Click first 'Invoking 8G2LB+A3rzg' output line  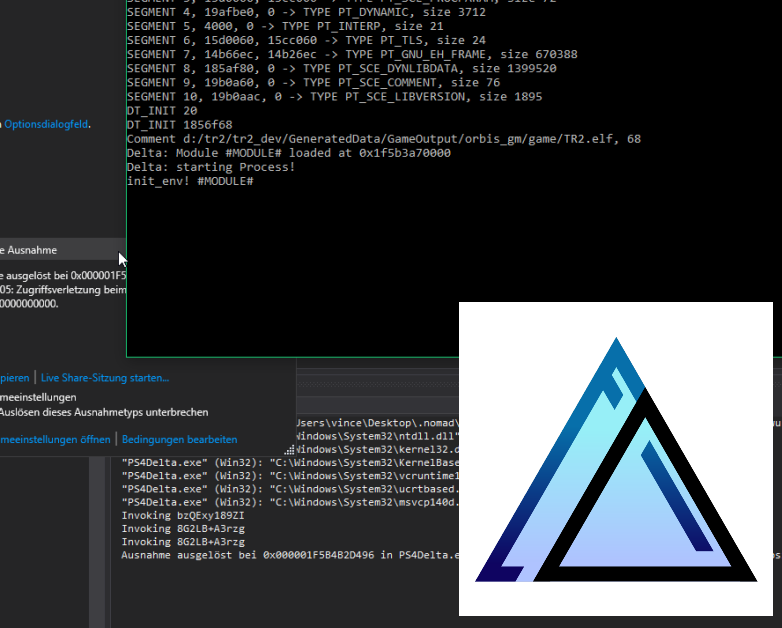(x=183, y=528)
